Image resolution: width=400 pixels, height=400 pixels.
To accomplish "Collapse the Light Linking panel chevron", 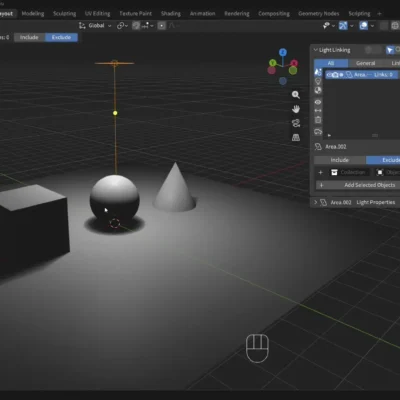I will pos(315,50).
